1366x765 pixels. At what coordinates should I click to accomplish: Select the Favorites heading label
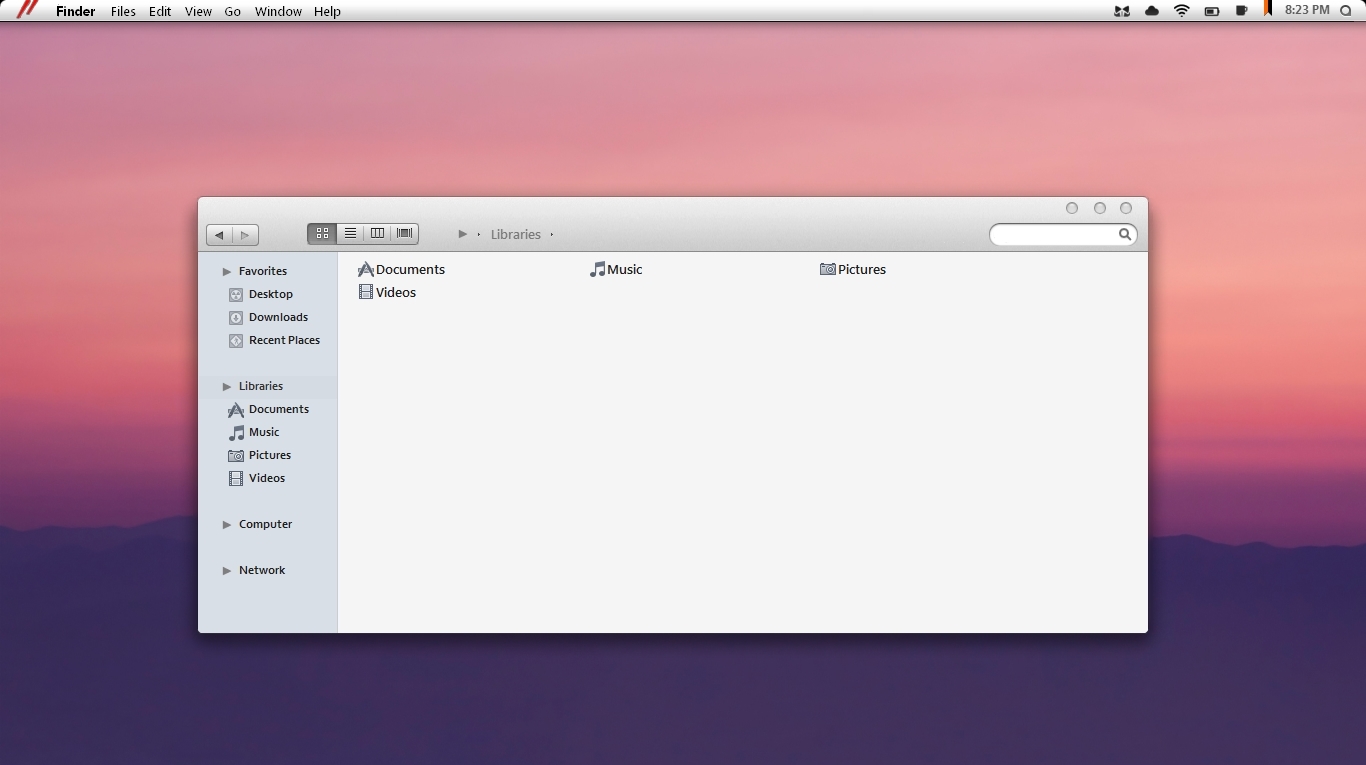(x=263, y=271)
